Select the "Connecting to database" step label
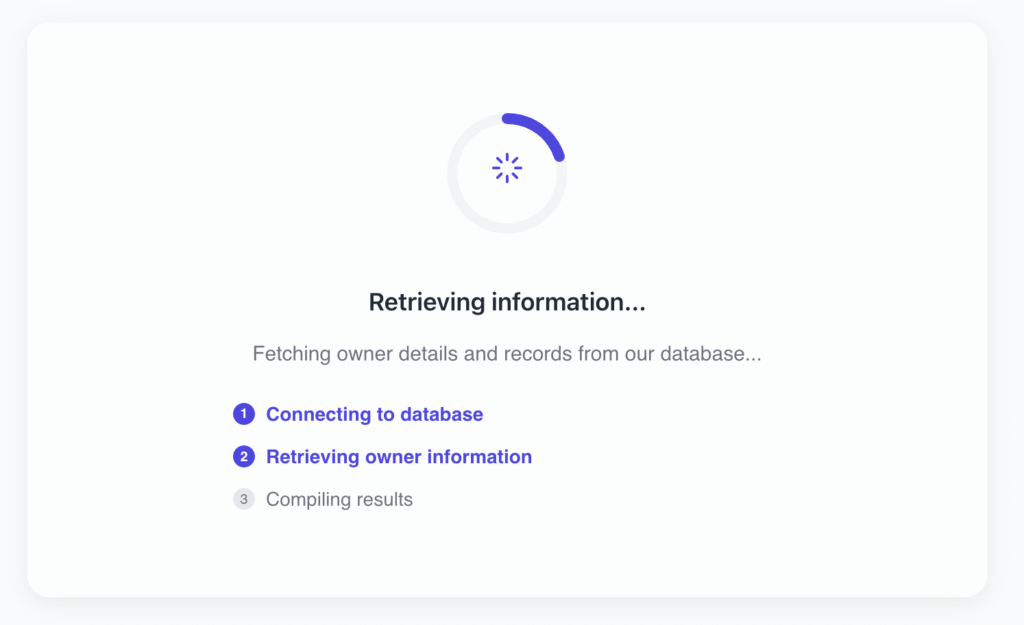The image size is (1024, 625). click(x=374, y=414)
